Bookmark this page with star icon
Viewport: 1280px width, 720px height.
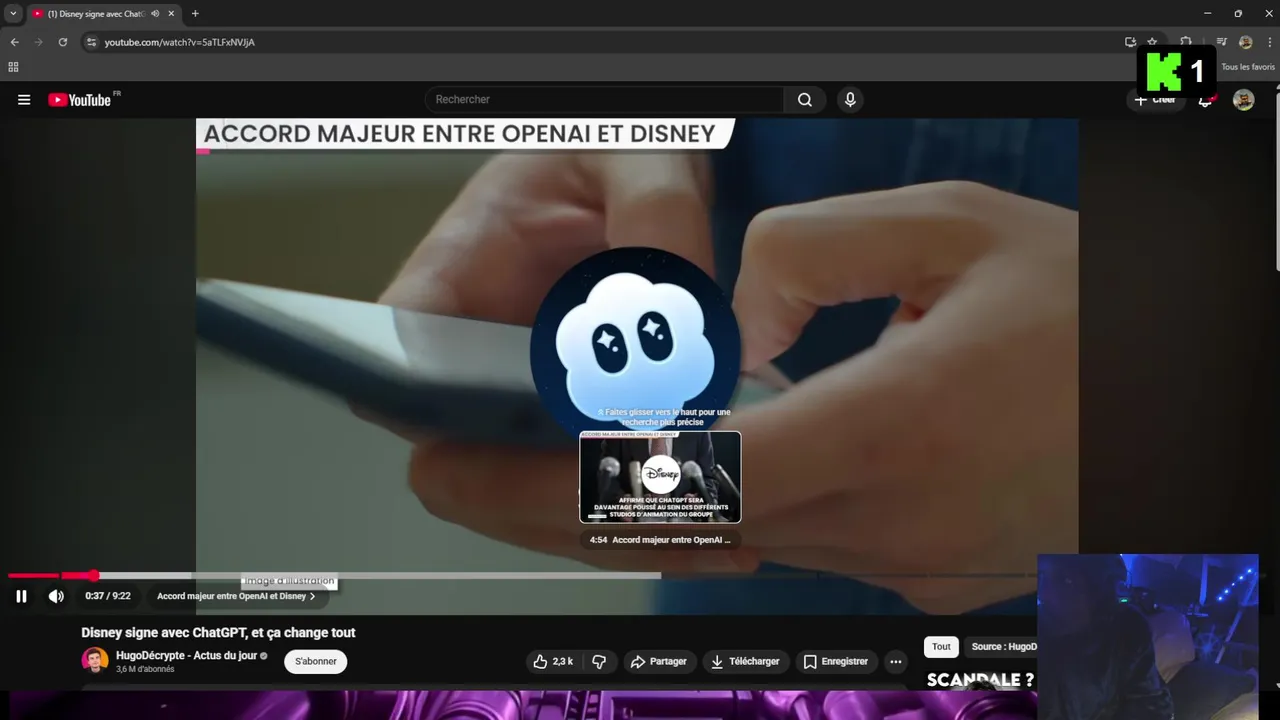(x=1152, y=42)
